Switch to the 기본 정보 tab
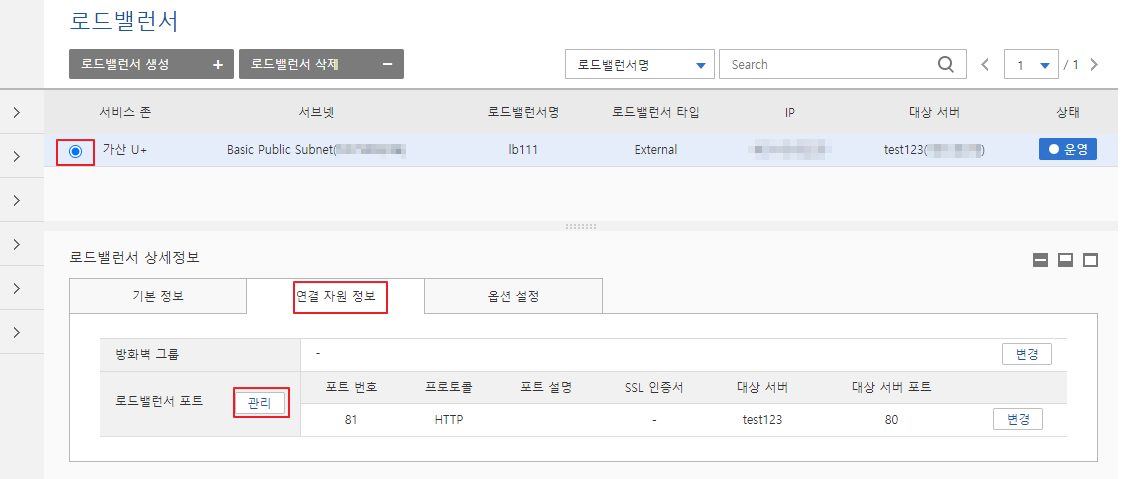The width and height of the screenshot is (1128, 479). (158, 296)
